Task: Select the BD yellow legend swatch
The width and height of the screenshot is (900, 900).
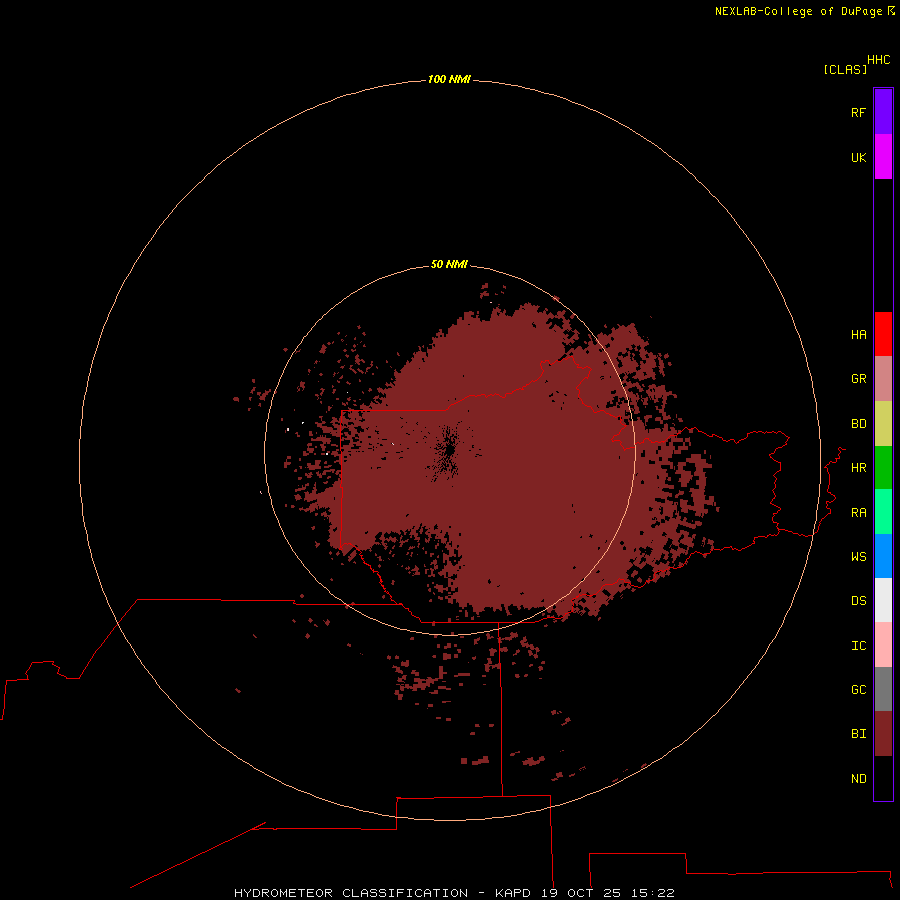Action: click(883, 424)
